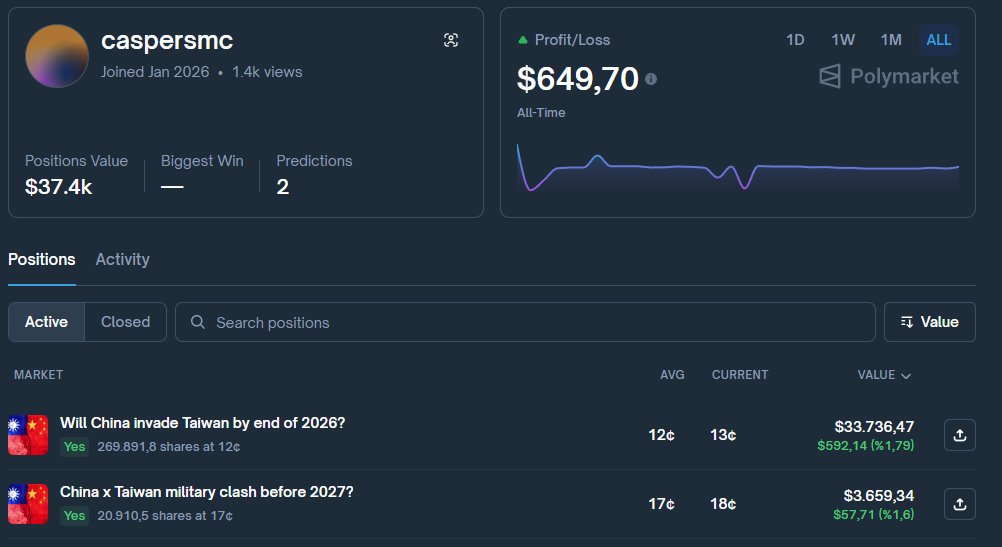Click '20.910,5 shares at 17¢' text
The image size is (1002, 547).
click(x=165, y=516)
